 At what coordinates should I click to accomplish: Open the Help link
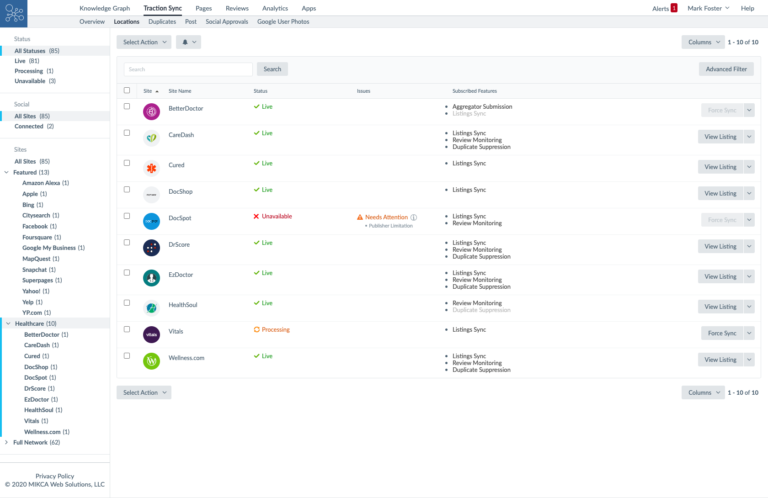[747, 8]
